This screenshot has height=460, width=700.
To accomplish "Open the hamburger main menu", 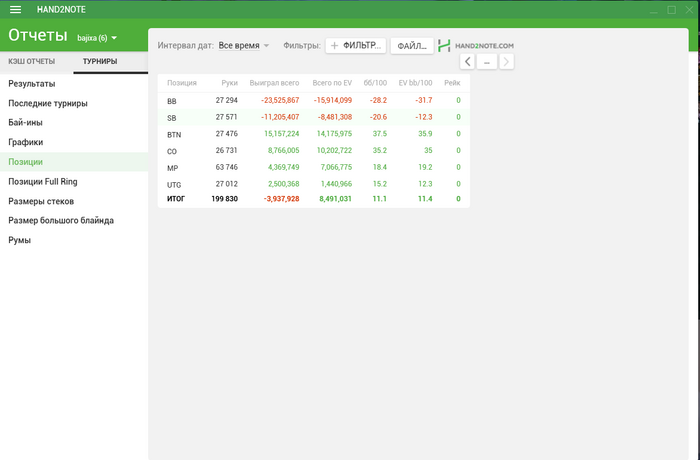I will tap(15, 9).
